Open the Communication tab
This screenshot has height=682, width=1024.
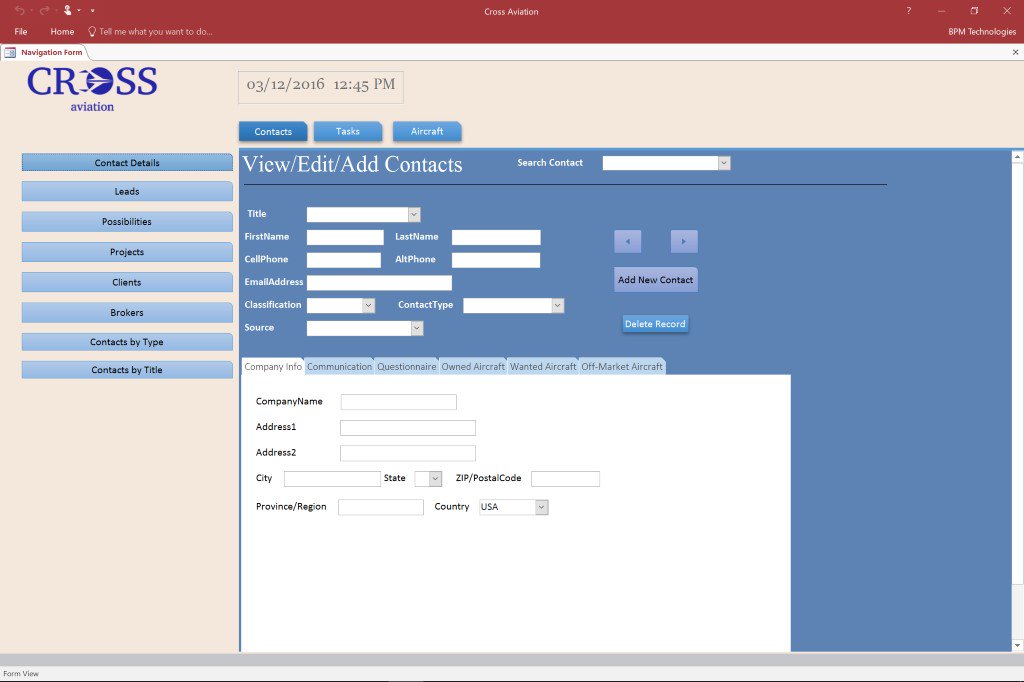pyautogui.click(x=339, y=366)
